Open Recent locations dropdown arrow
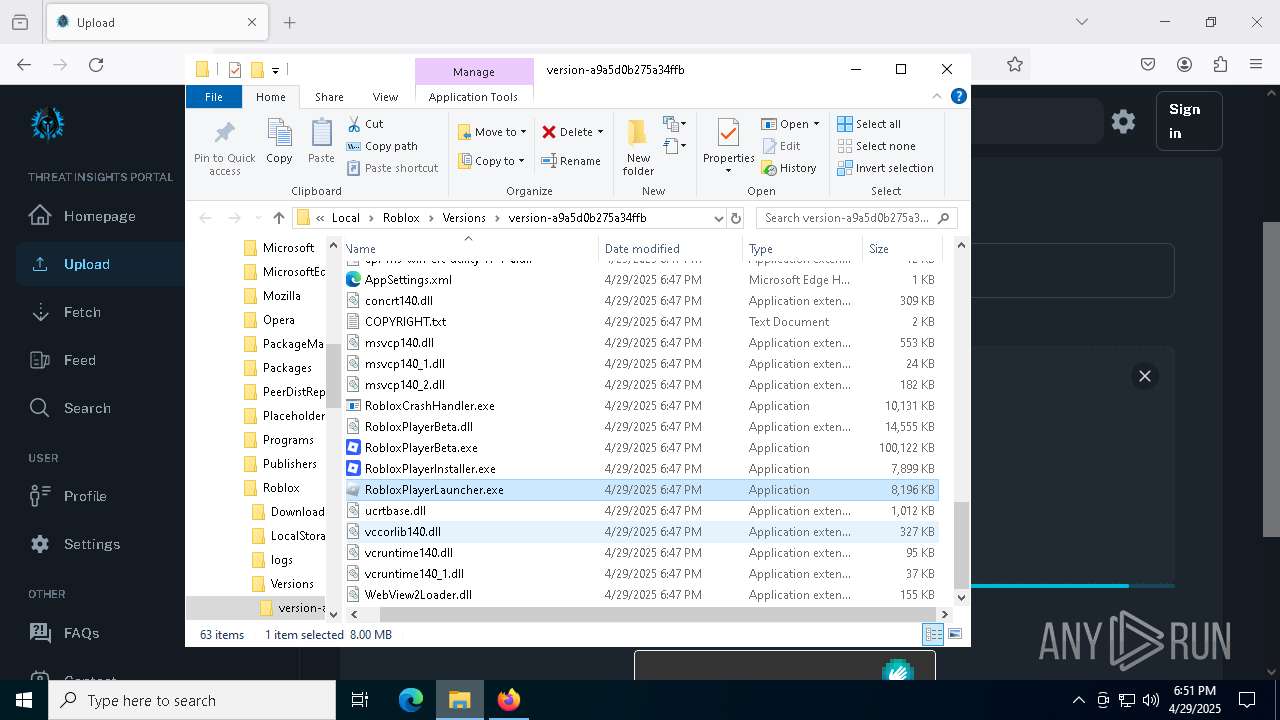 click(257, 218)
